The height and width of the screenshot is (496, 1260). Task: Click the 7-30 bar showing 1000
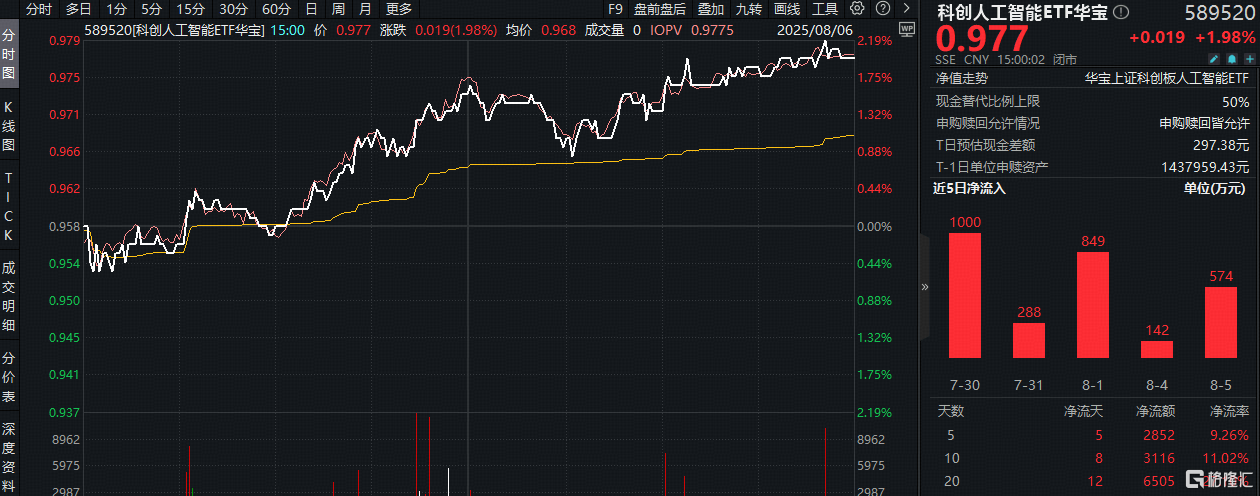tap(965, 295)
